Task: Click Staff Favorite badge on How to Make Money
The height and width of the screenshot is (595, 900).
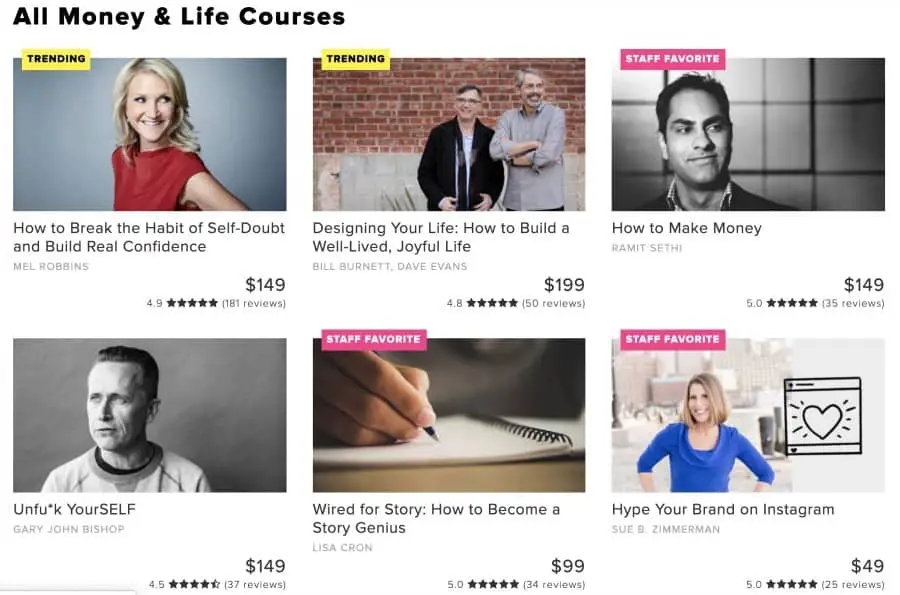Action: tap(672, 59)
